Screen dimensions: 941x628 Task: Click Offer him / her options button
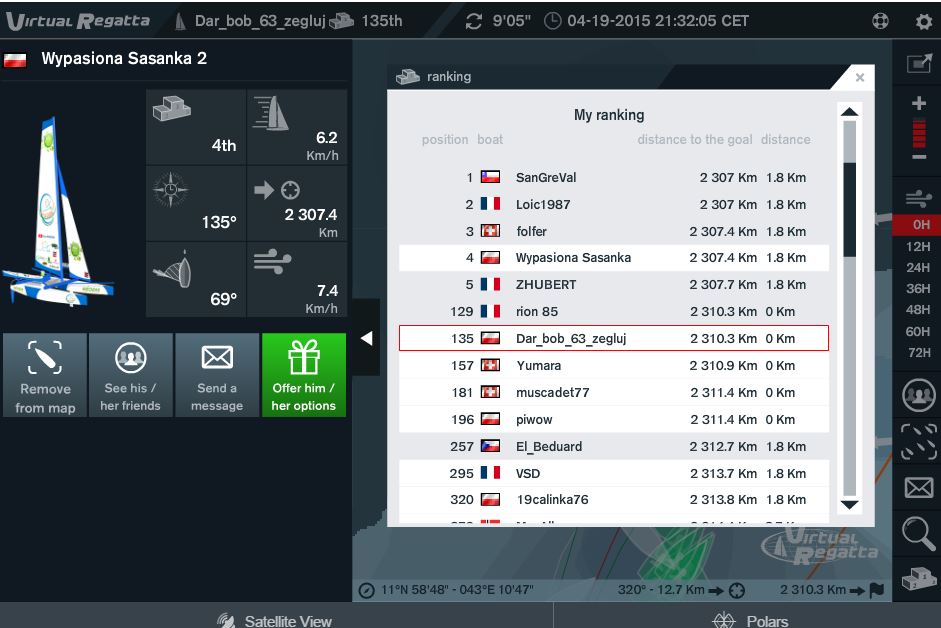click(x=304, y=375)
